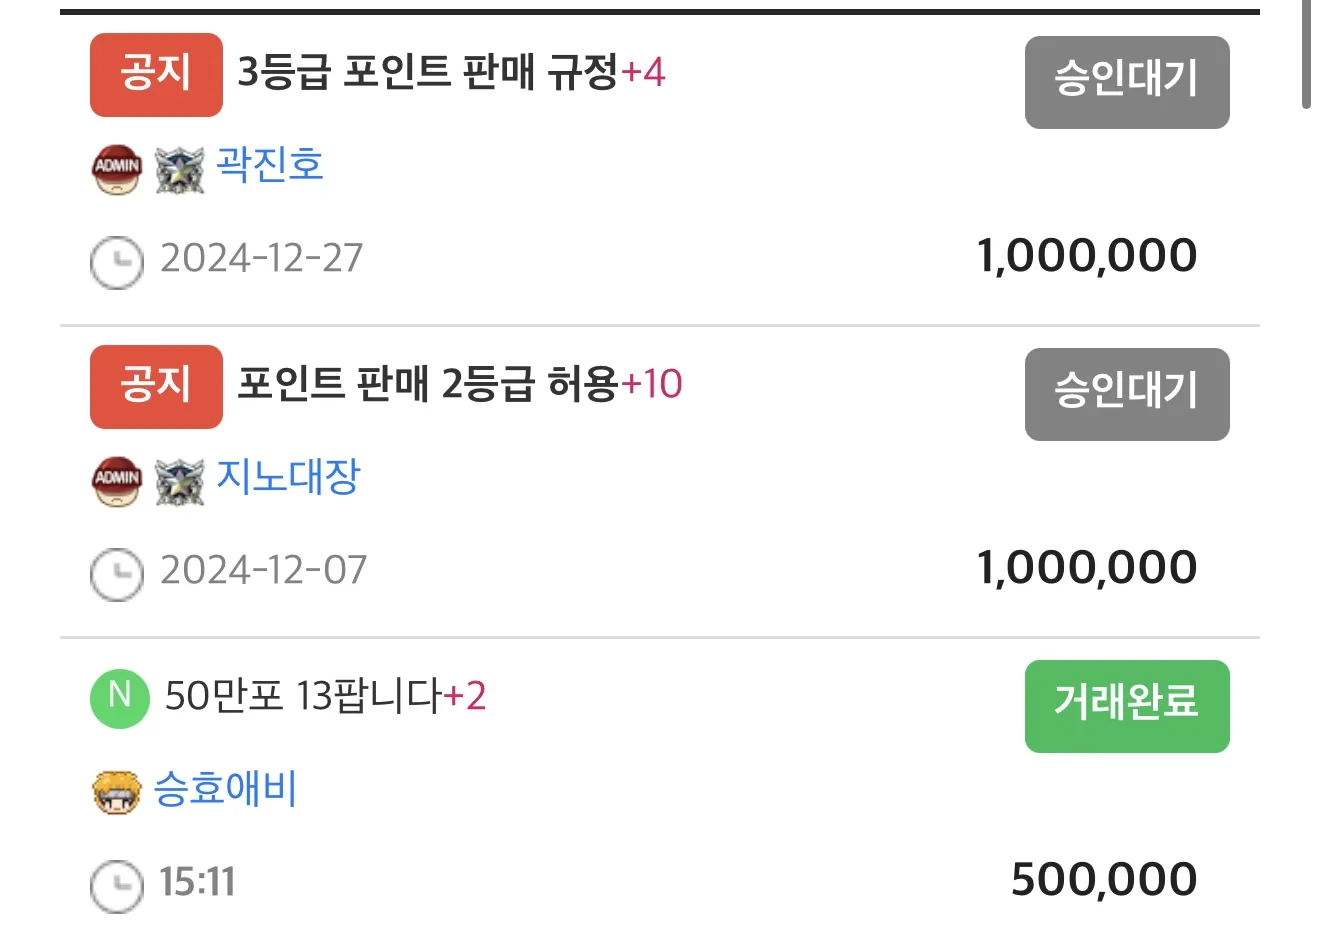
Task: Open author profile 지노대장
Action: pyautogui.click(x=288, y=477)
